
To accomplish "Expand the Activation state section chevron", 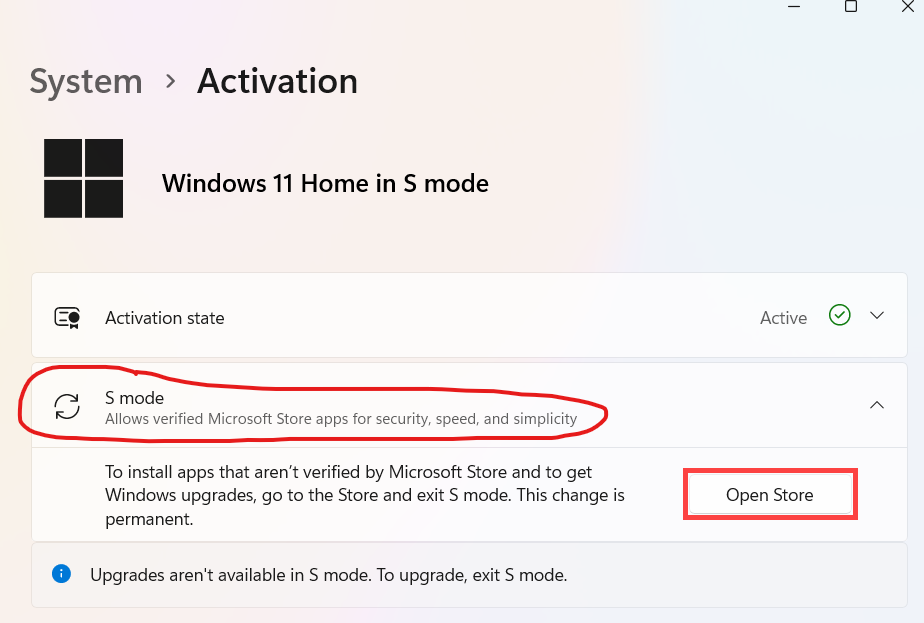I will [x=877, y=316].
